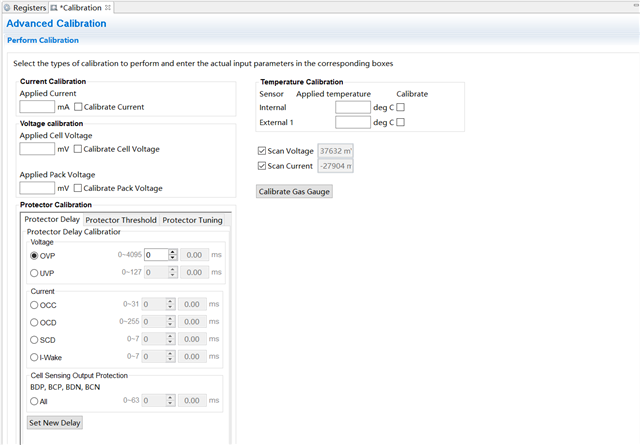Enable the Calibrate Cell Voltage checkbox

pyautogui.click(x=78, y=149)
